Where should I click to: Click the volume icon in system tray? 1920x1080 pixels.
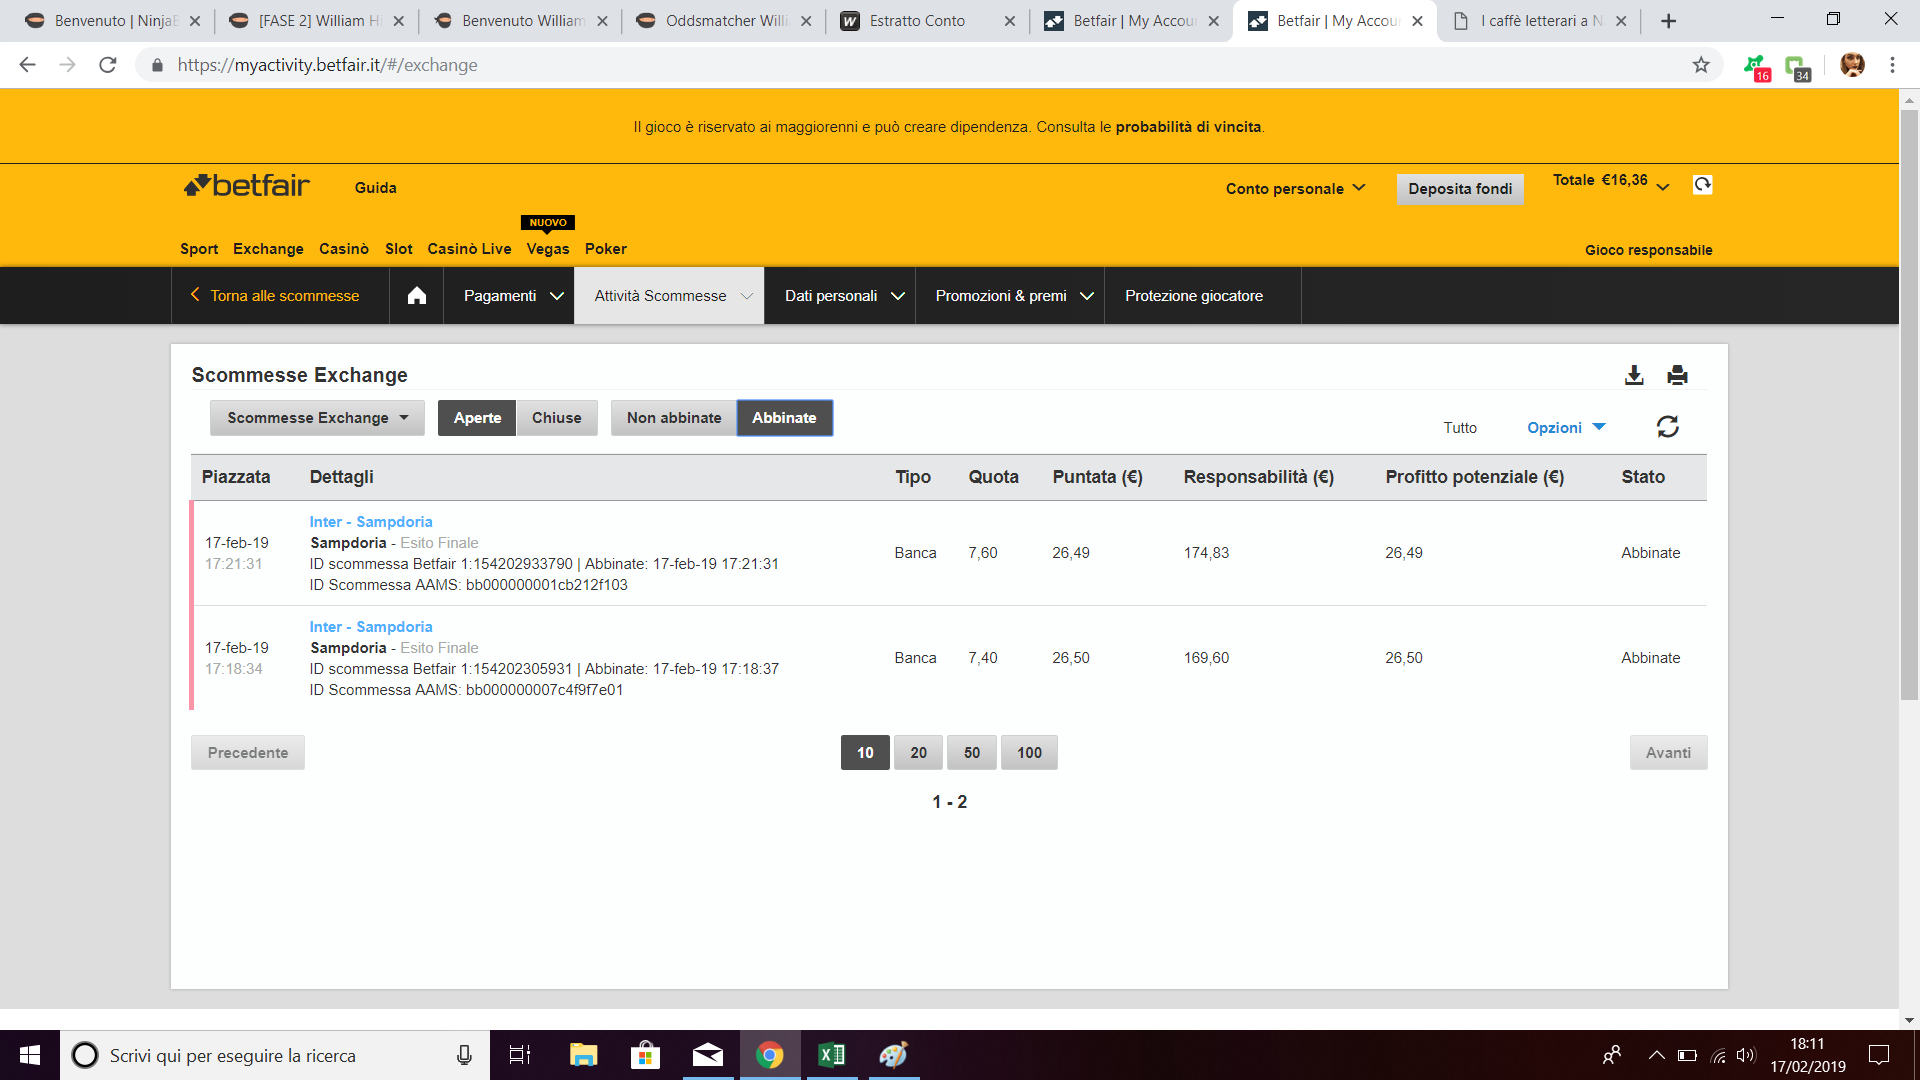pyautogui.click(x=1746, y=1055)
